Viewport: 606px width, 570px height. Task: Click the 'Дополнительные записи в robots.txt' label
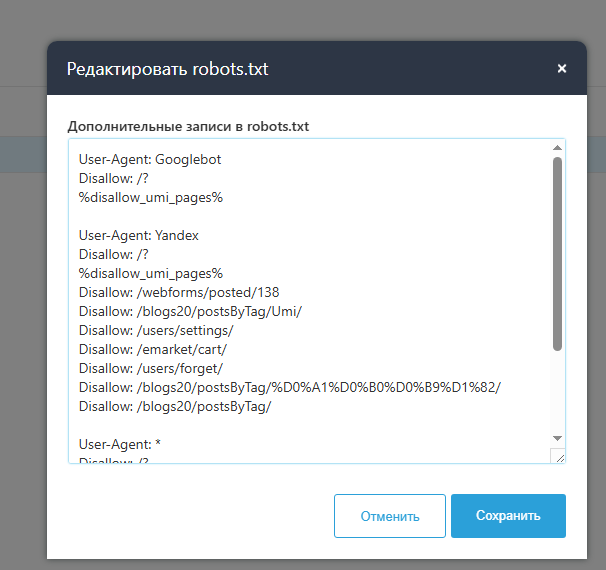(x=189, y=127)
